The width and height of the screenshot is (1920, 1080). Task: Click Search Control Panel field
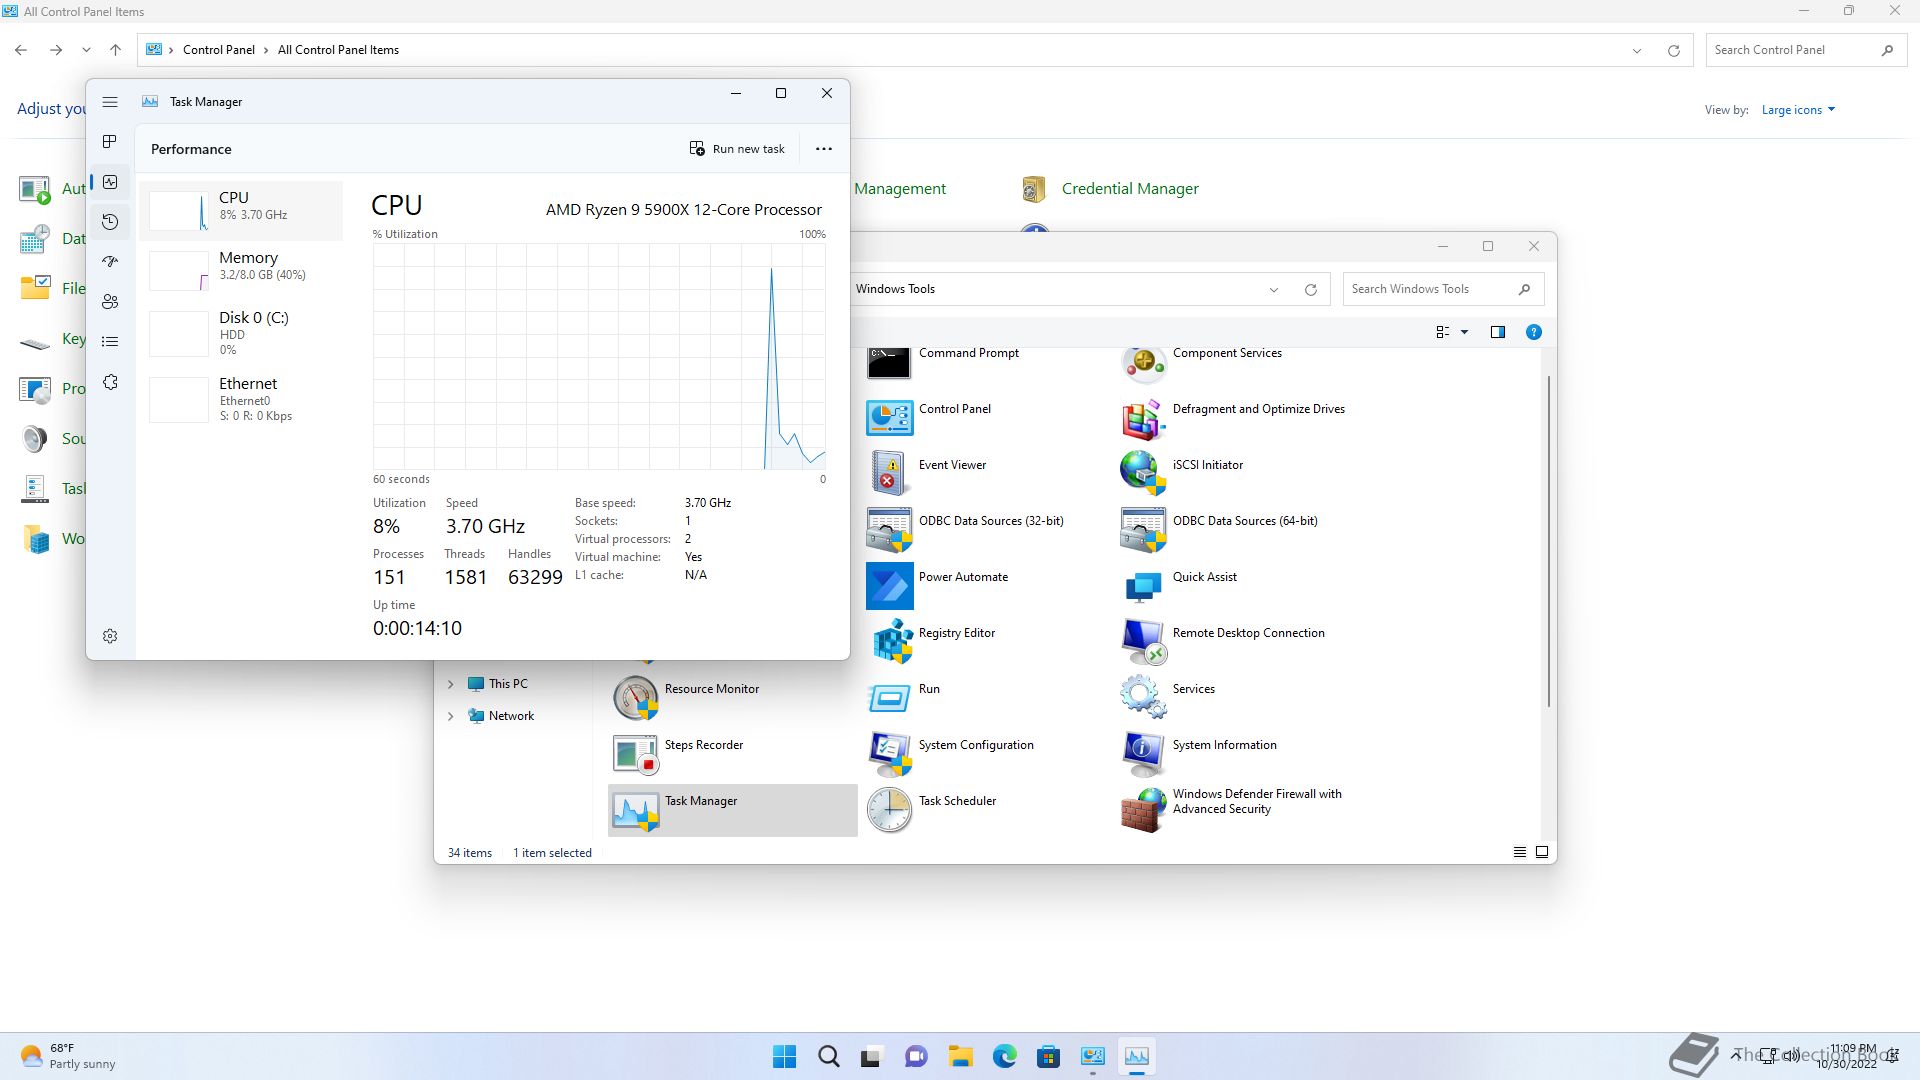click(1806, 50)
